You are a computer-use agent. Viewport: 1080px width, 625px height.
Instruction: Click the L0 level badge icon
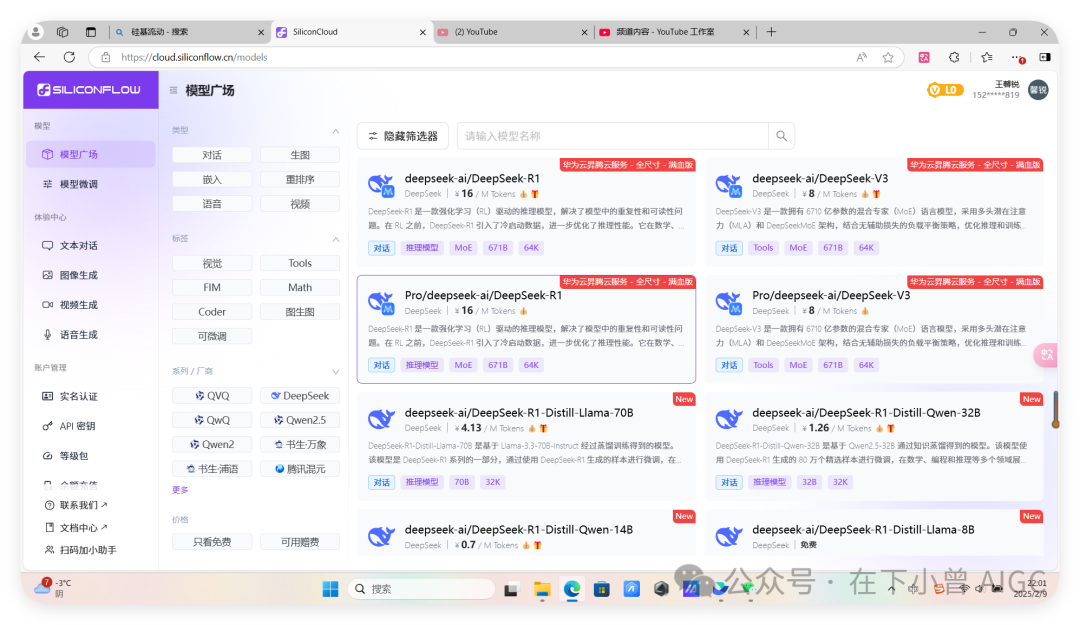coord(945,90)
